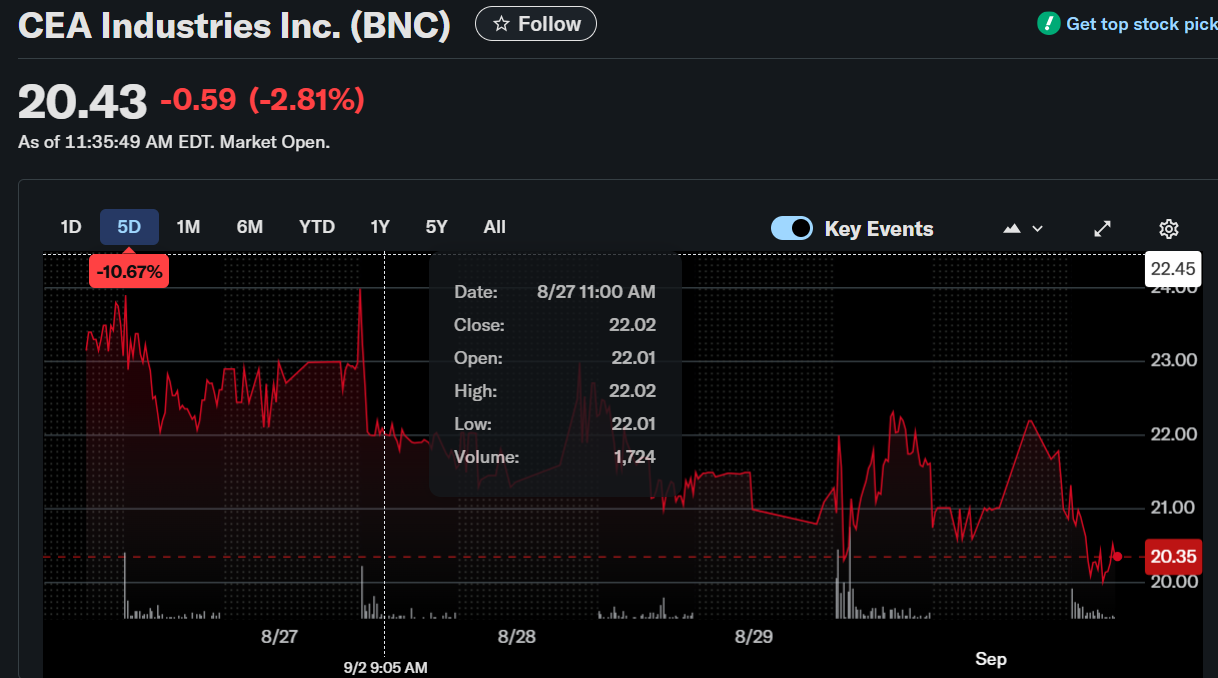
Task: Show All historical price data
Action: click(x=495, y=227)
